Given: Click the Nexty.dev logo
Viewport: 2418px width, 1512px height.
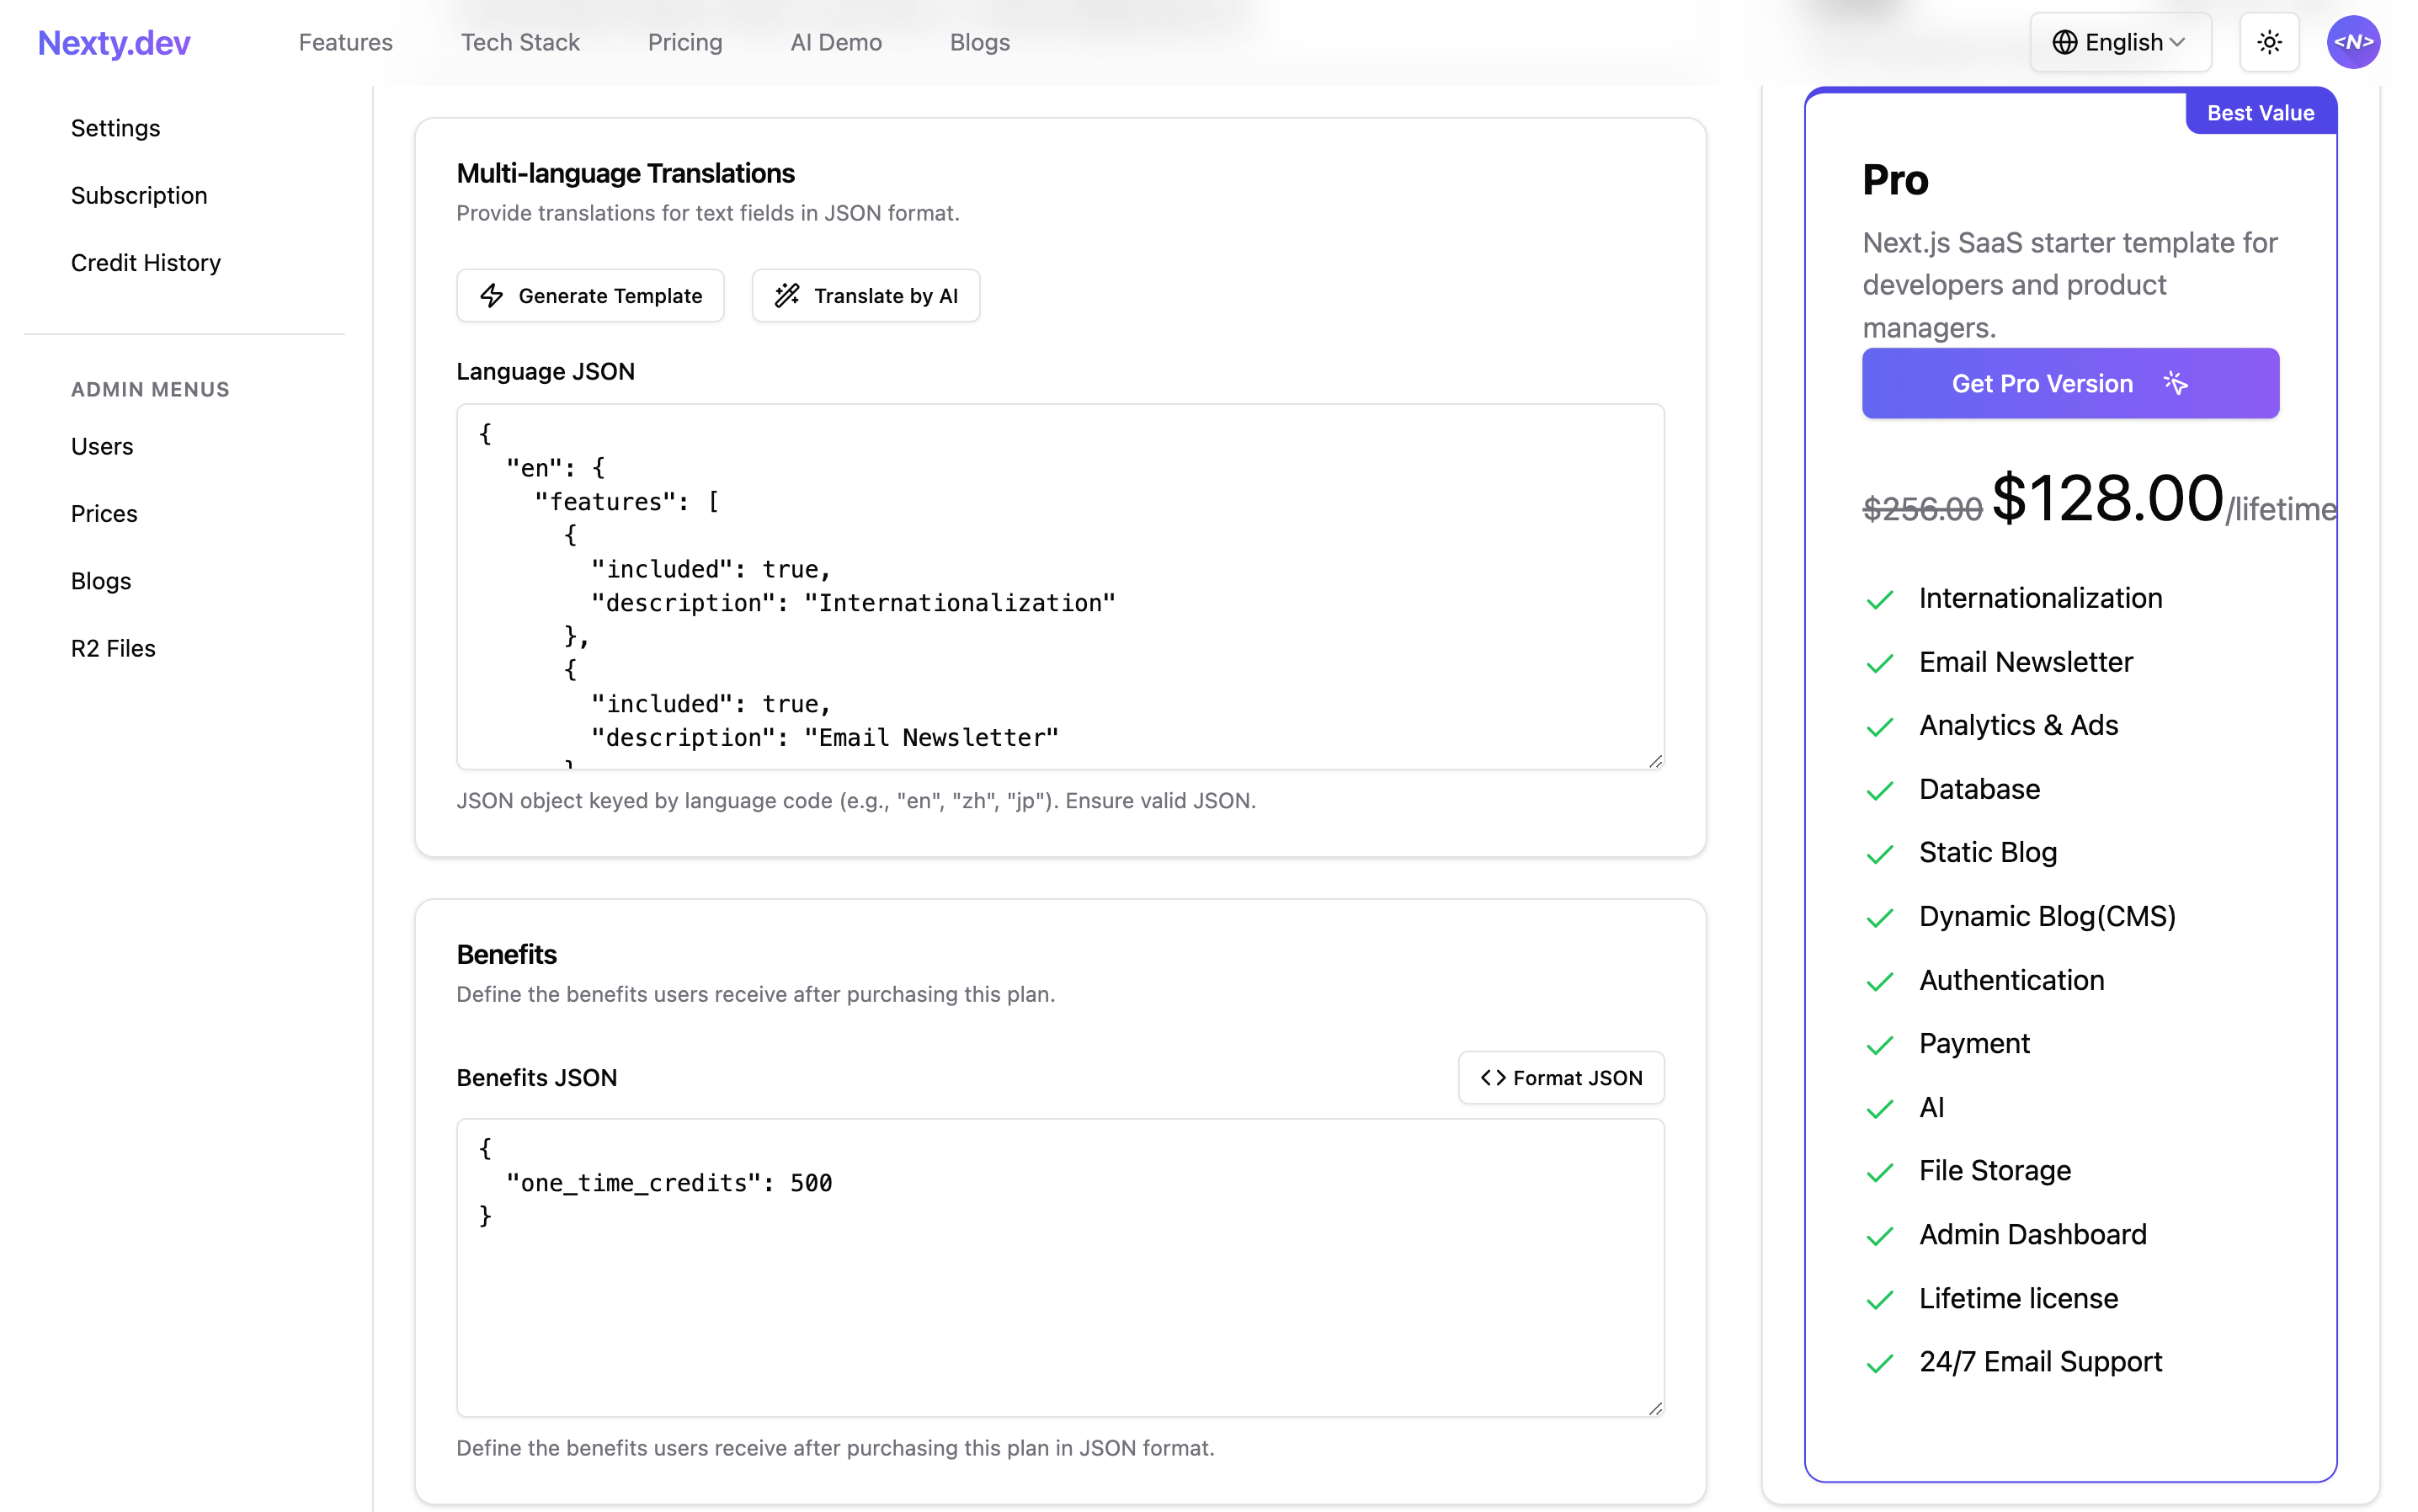Looking at the screenshot, I should click(113, 42).
